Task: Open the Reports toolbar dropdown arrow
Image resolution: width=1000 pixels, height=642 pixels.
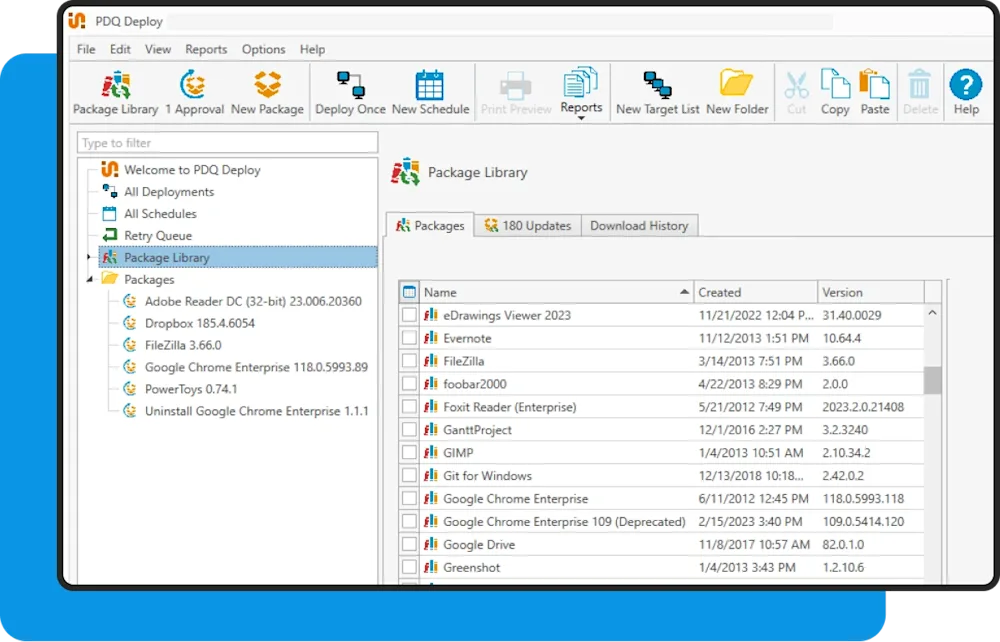Action: (581, 118)
